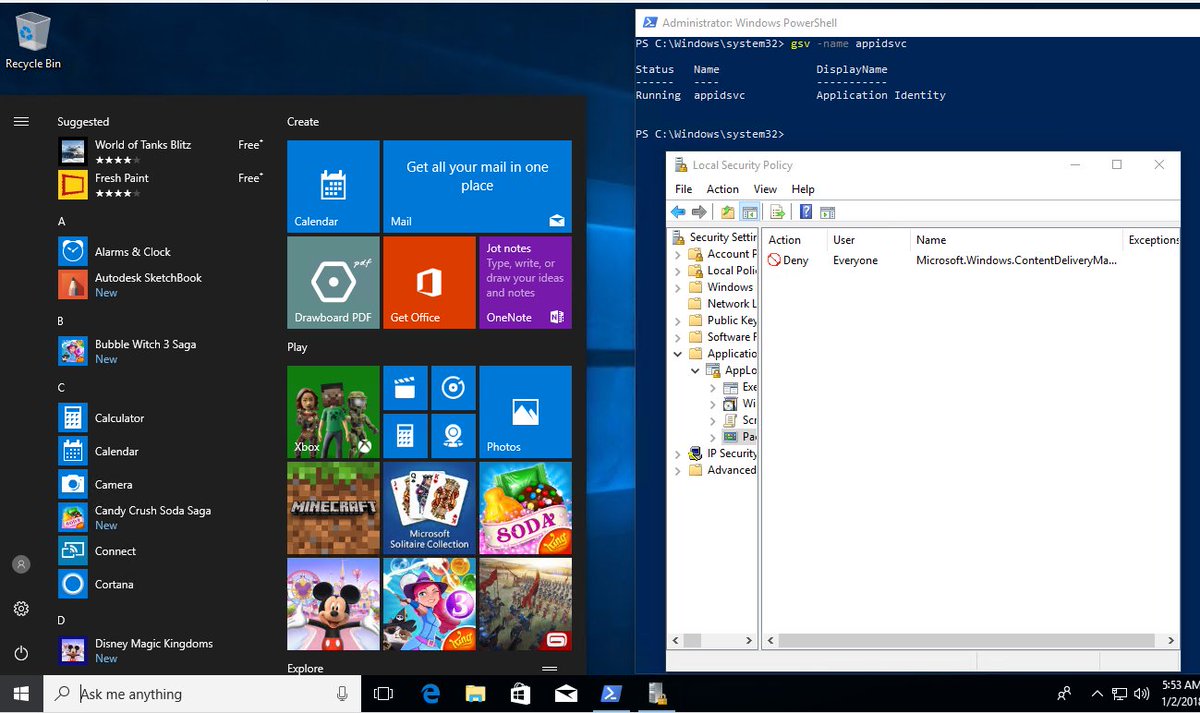
Task: Expand the Software Restriction Policies node
Action: pos(678,337)
